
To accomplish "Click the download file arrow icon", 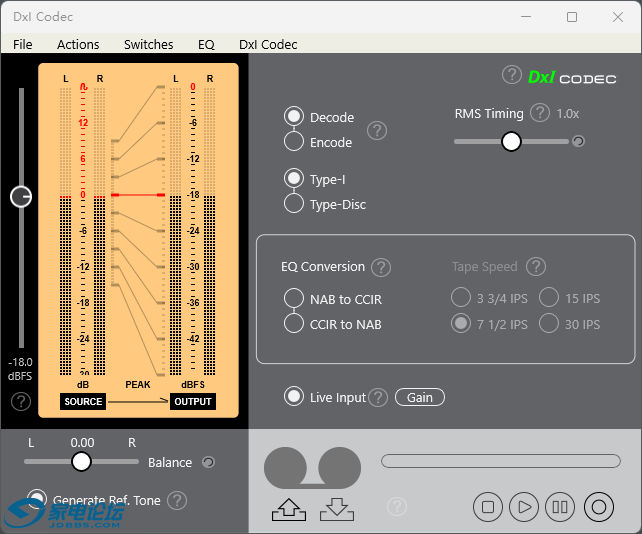I will tap(337, 510).
